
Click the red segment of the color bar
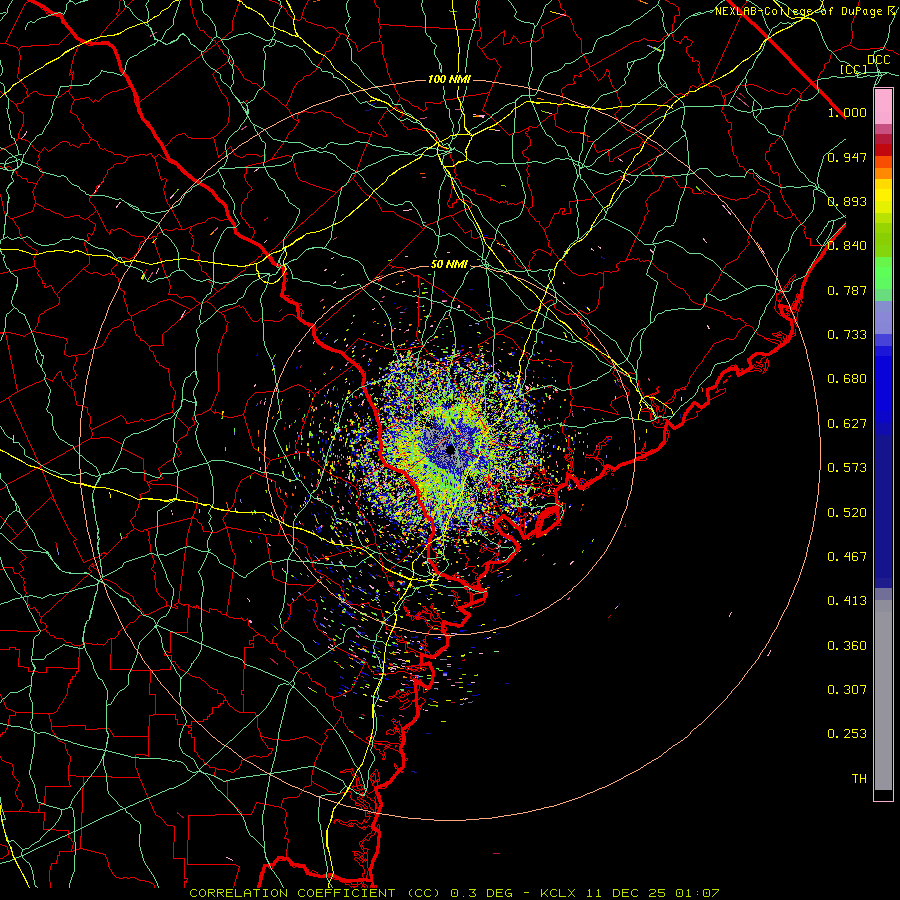point(883,150)
